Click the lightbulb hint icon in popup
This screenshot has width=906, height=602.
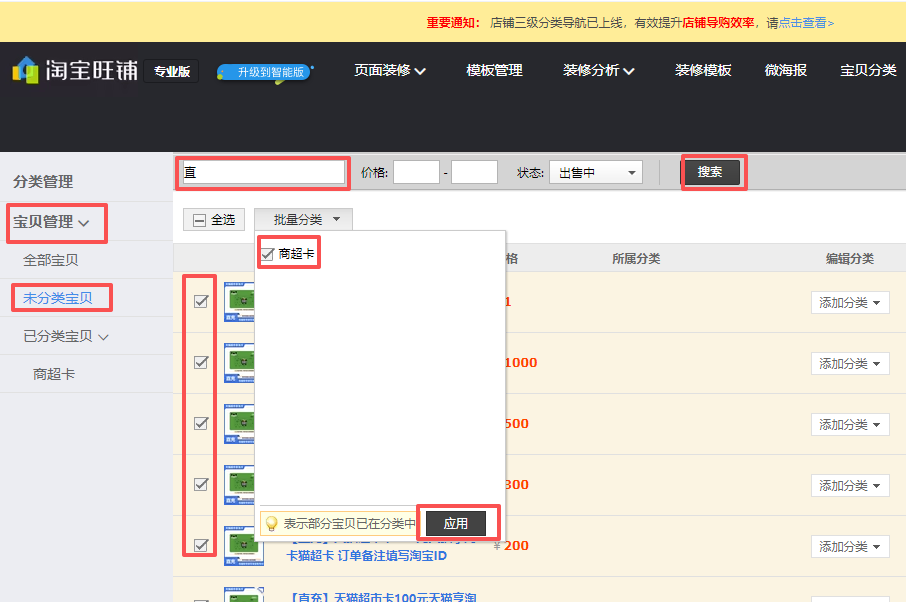click(269, 523)
